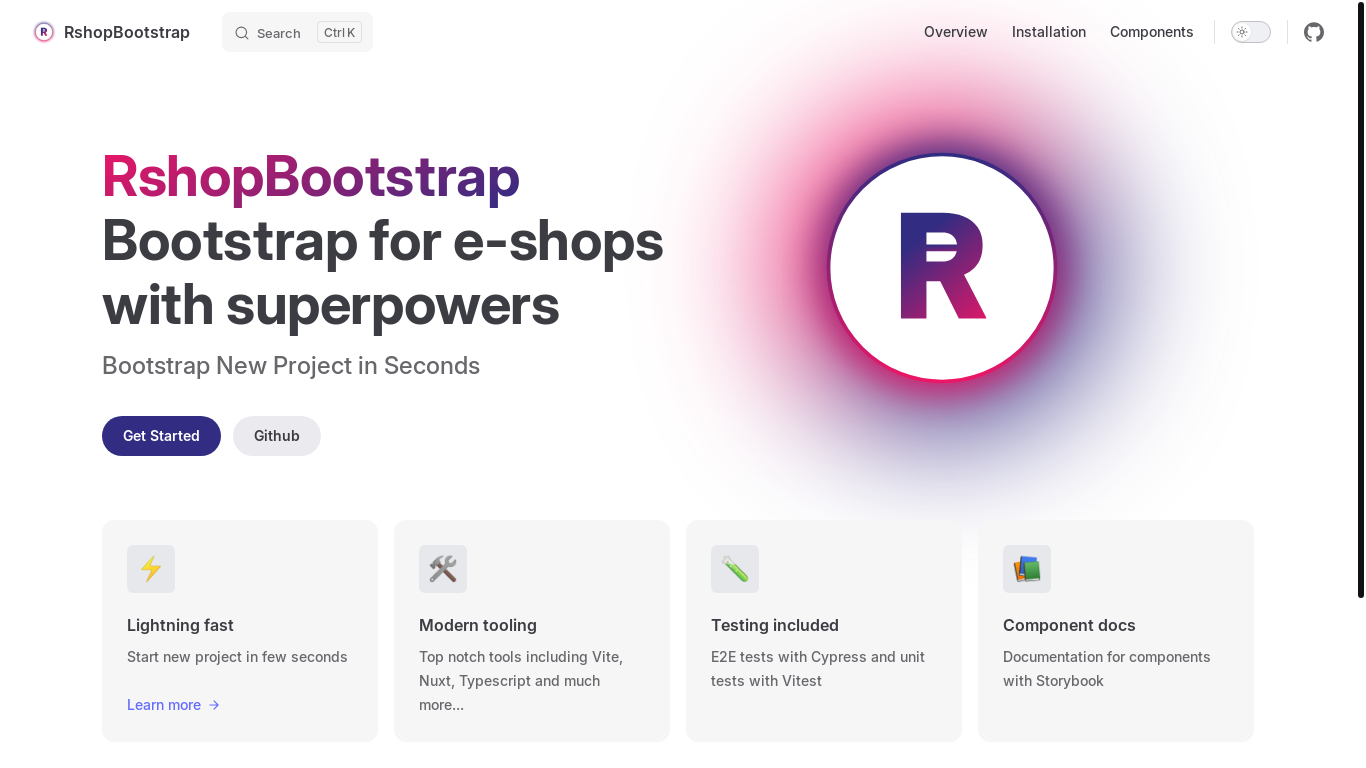
Task: Click the Testing included card title
Action: pyautogui.click(x=775, y=625)
